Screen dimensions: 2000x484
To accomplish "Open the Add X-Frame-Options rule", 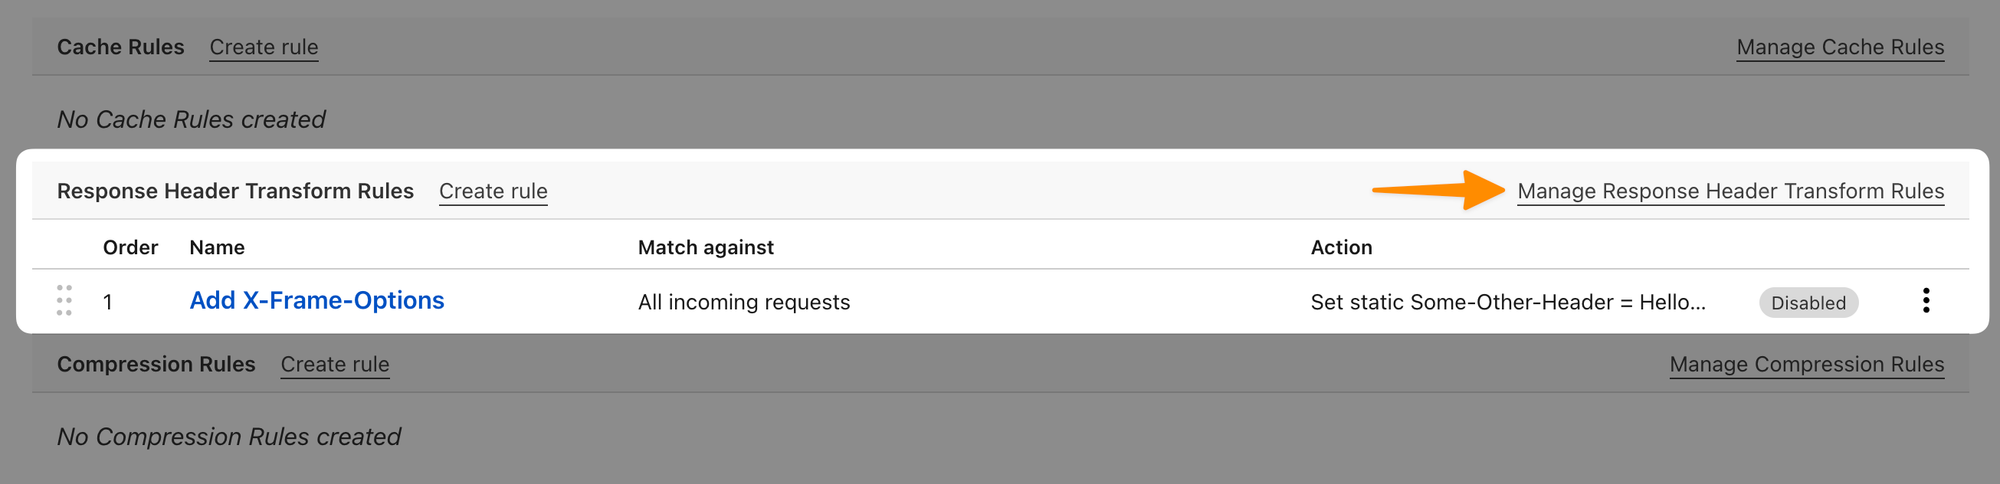I will tap(317, 301).
